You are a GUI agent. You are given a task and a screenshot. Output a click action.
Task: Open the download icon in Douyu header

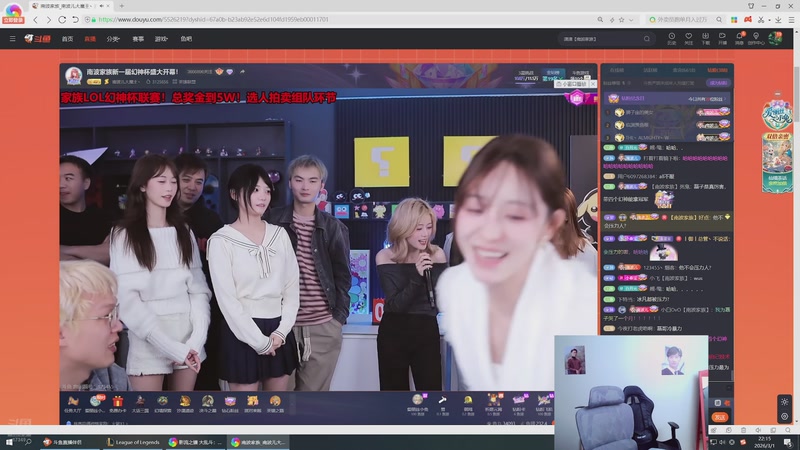pos(705,39)
